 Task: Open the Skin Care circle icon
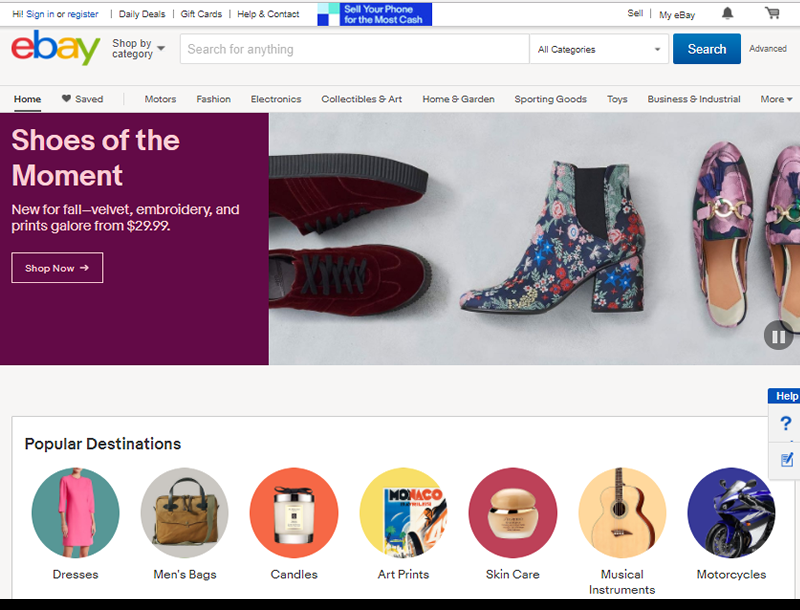point(513,512)
